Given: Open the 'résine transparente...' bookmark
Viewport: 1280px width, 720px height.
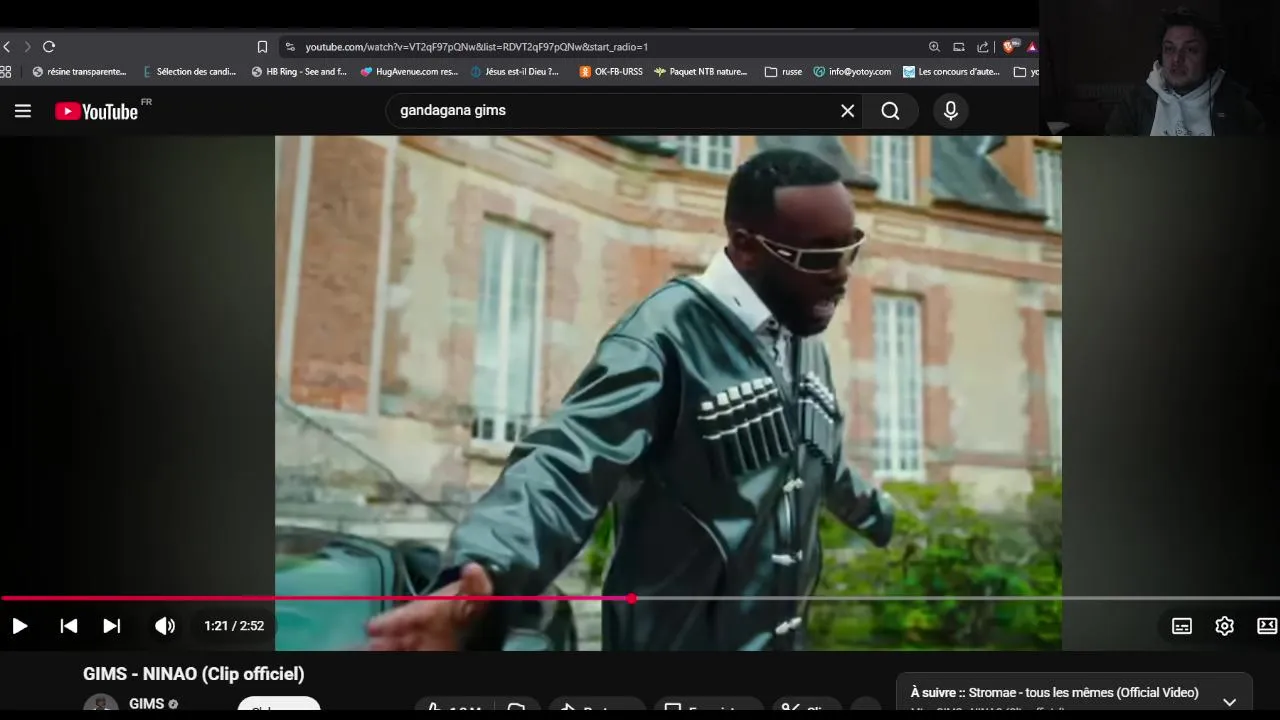Looking at the screenshot, I should tap(79, 72).
